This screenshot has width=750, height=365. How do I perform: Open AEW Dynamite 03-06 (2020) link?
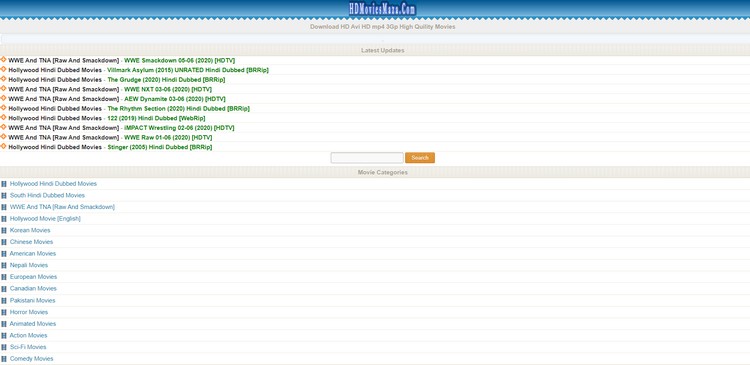pyautogui.click(x=175, y=99)
